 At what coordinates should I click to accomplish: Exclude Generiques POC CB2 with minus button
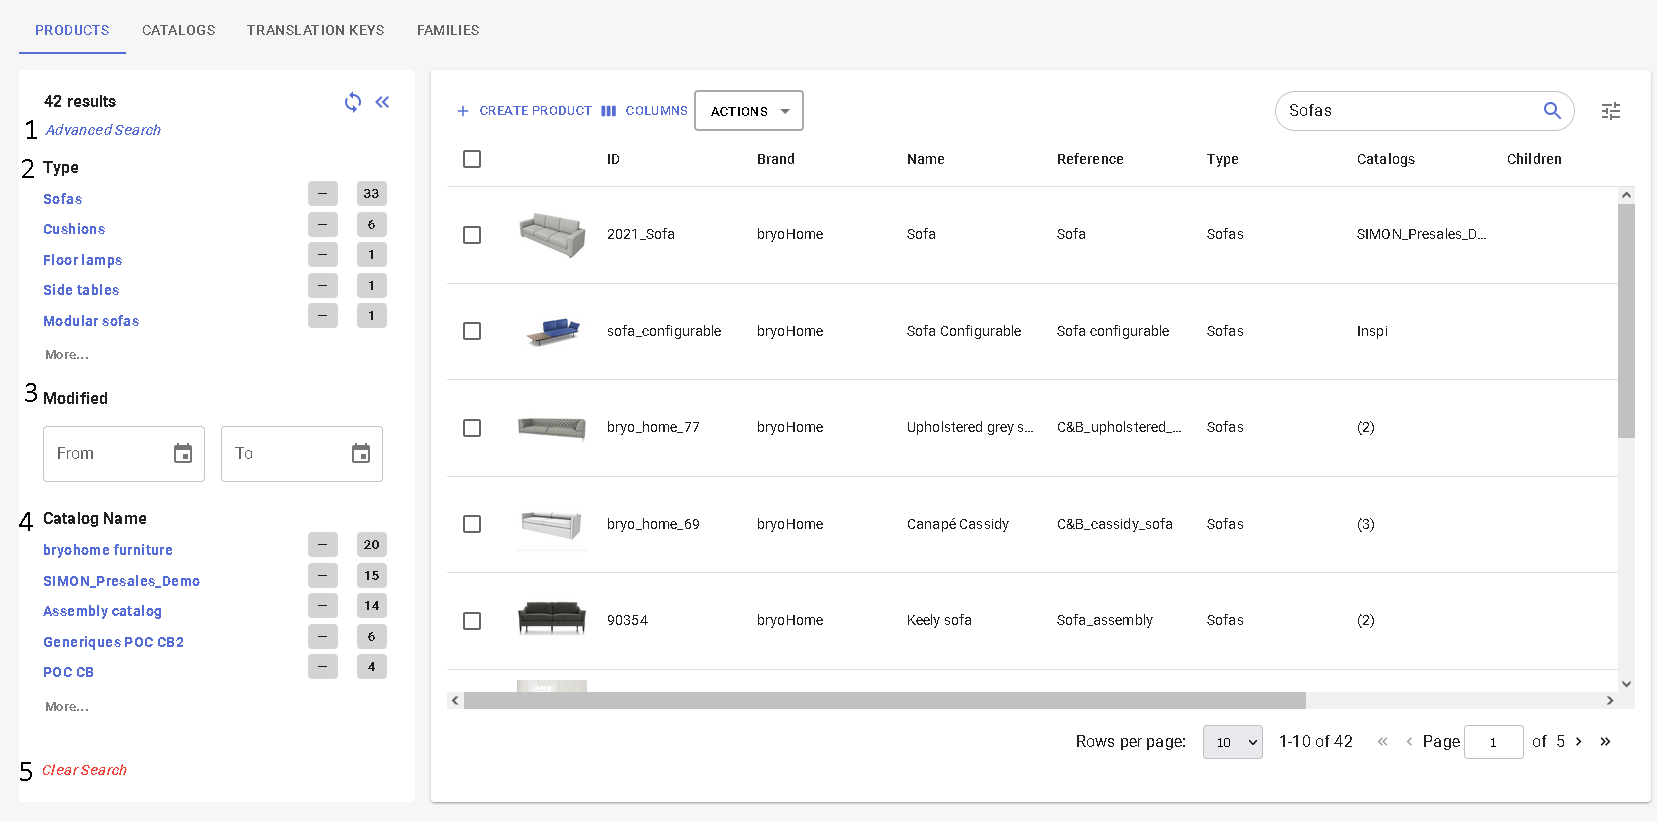[322, 637]
